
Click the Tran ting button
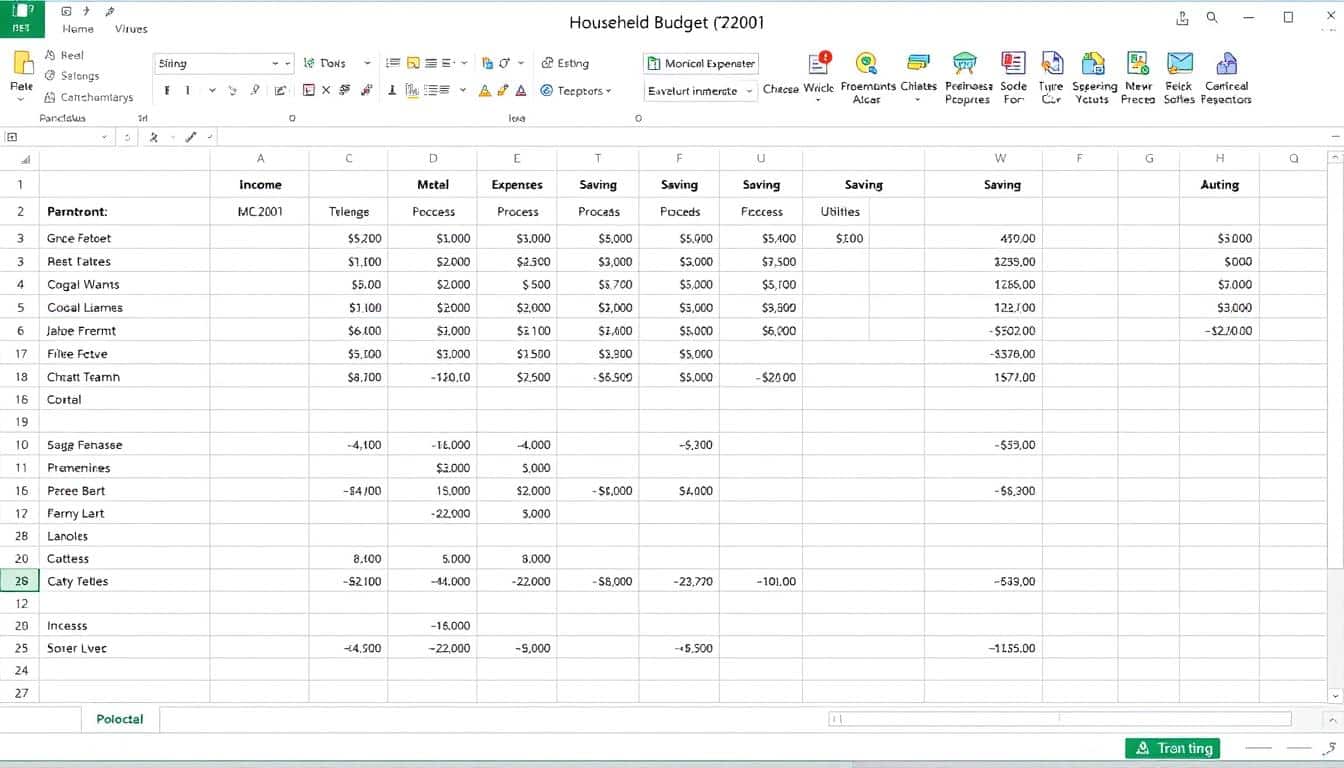point(1174,748)
